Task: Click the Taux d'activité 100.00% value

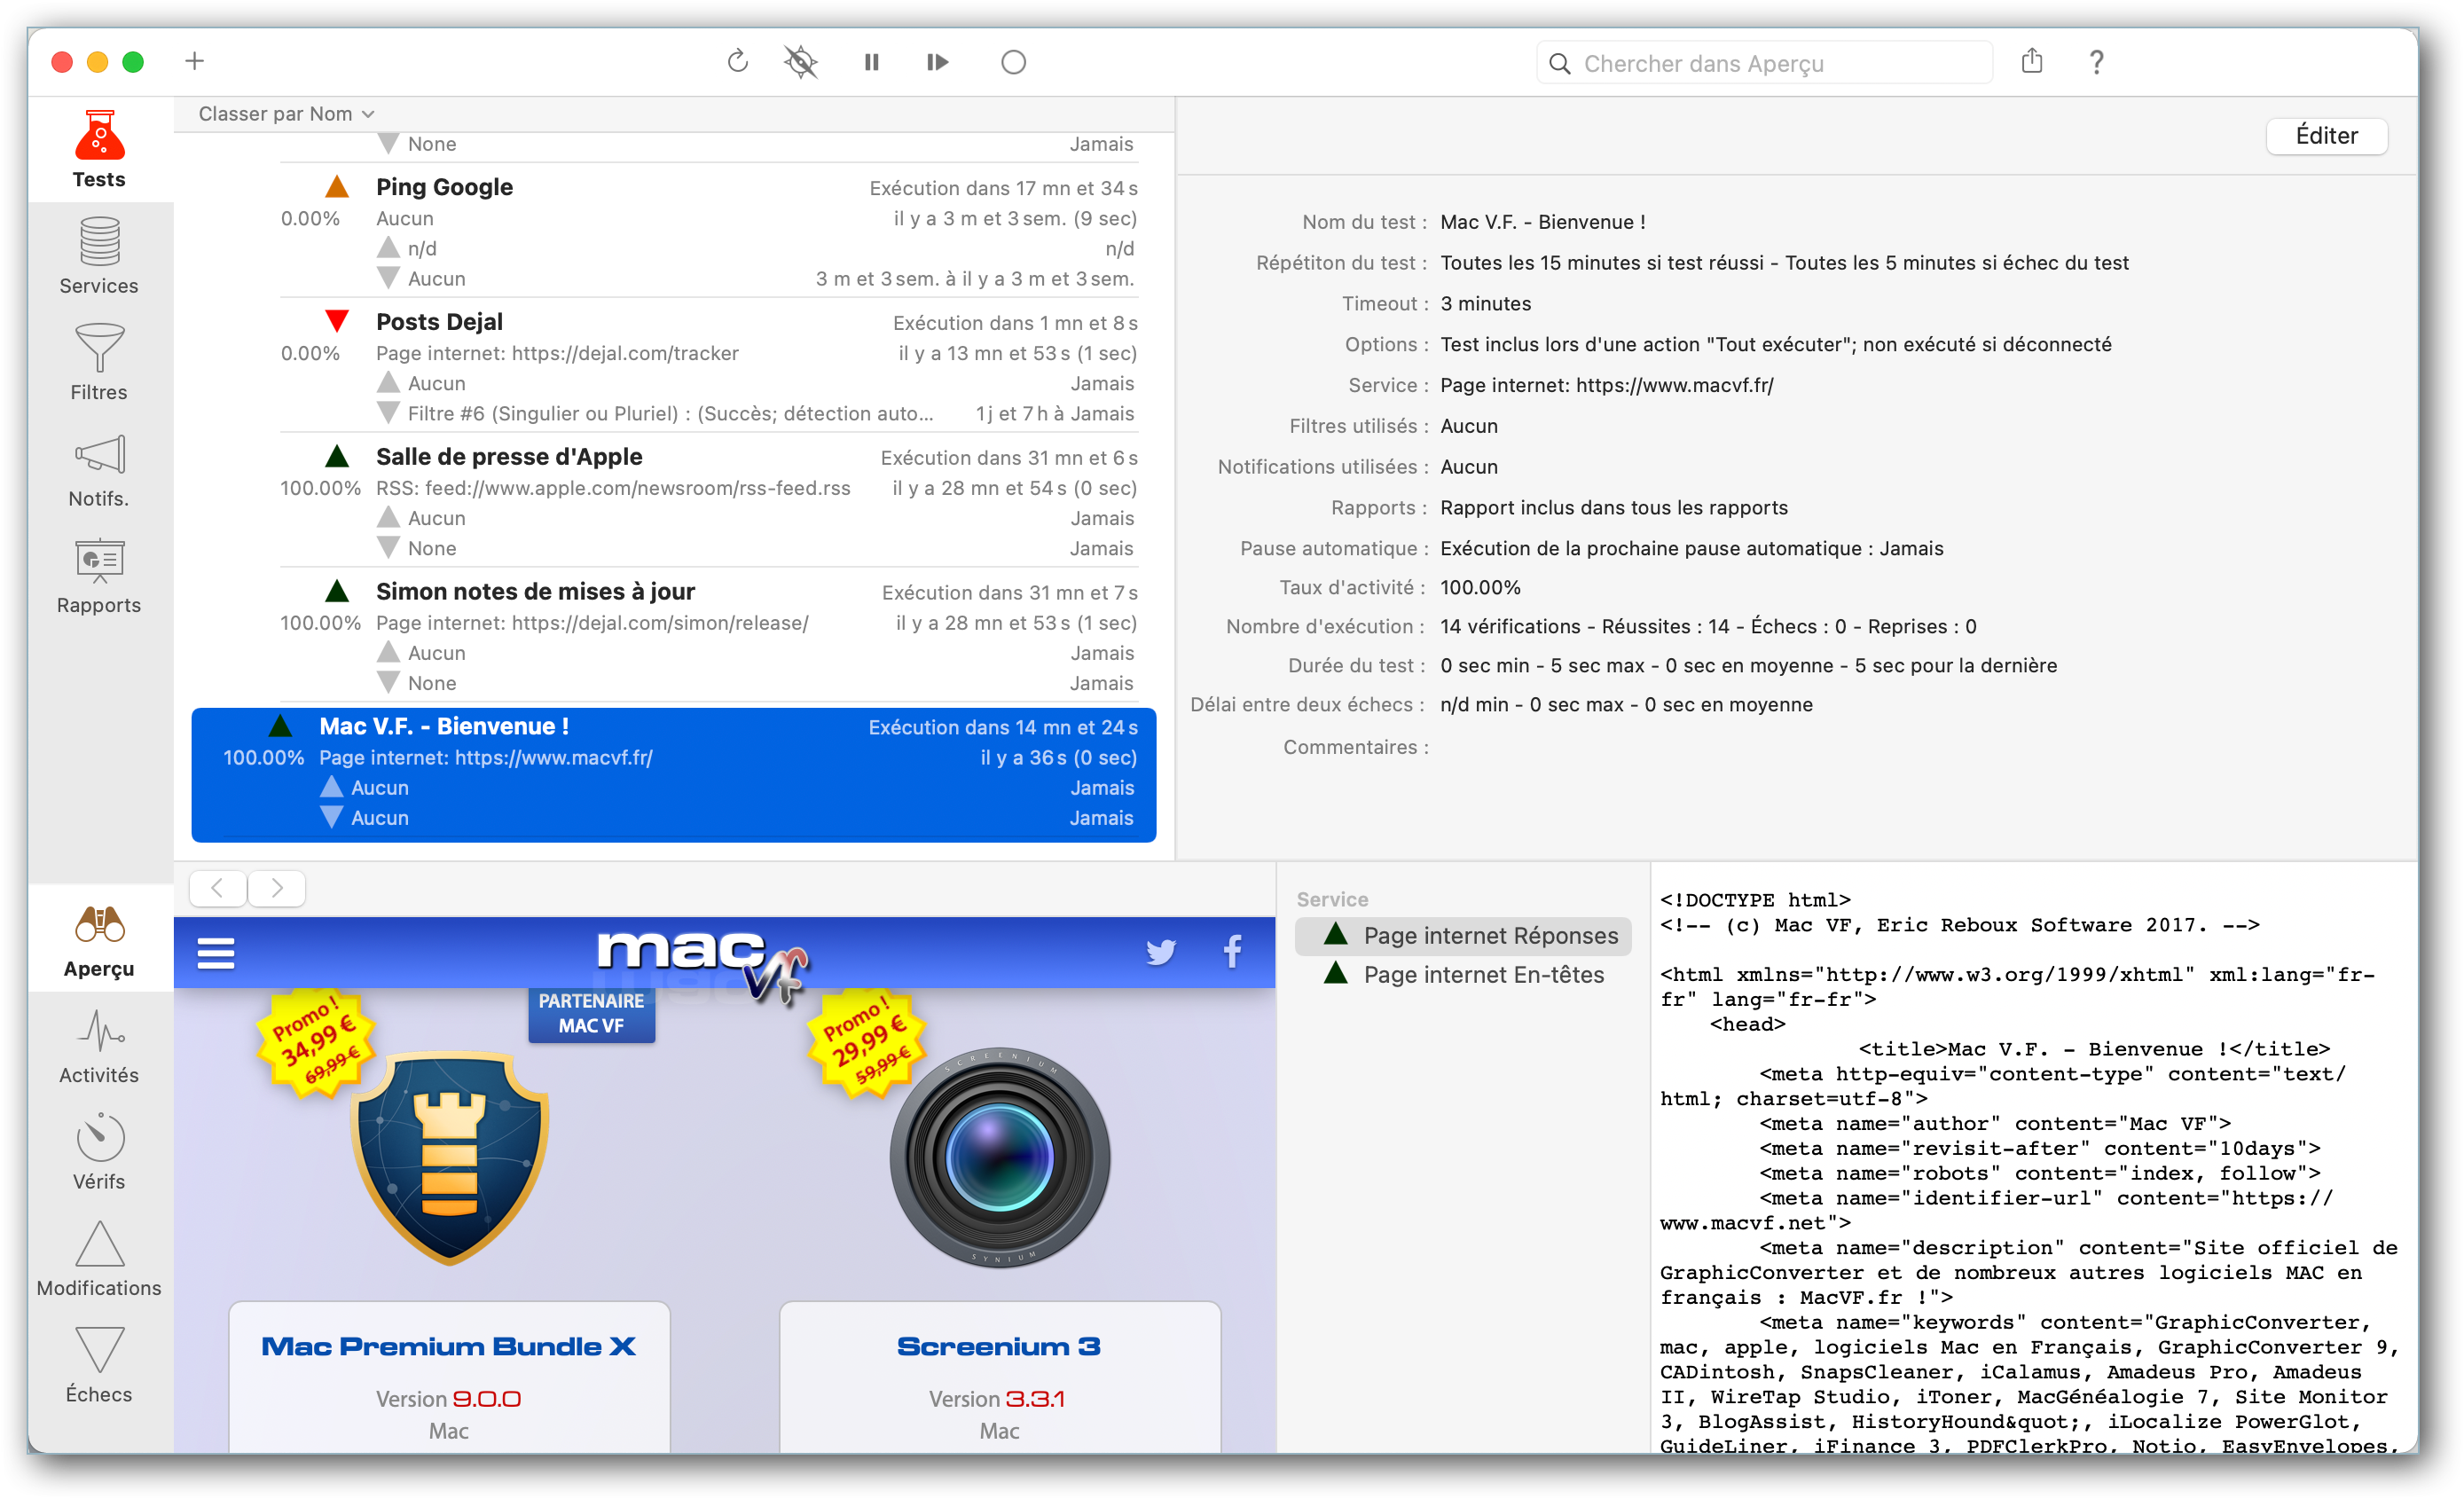Action: point(1480,587)
